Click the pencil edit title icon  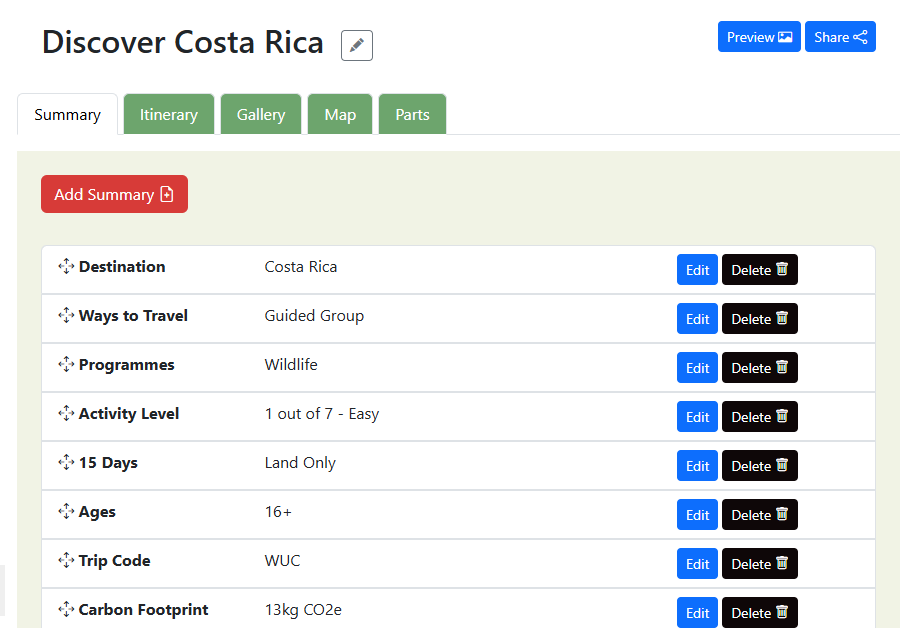[x=357, y=45]
